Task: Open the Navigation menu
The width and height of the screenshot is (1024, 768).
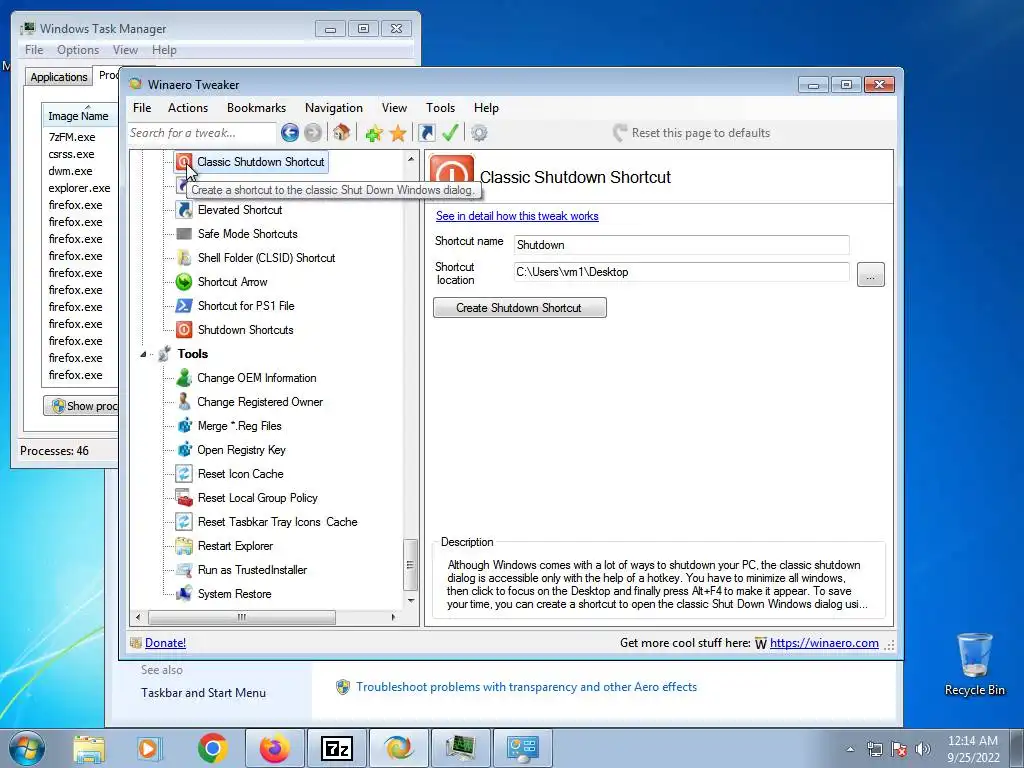Action: coord(334,108)
